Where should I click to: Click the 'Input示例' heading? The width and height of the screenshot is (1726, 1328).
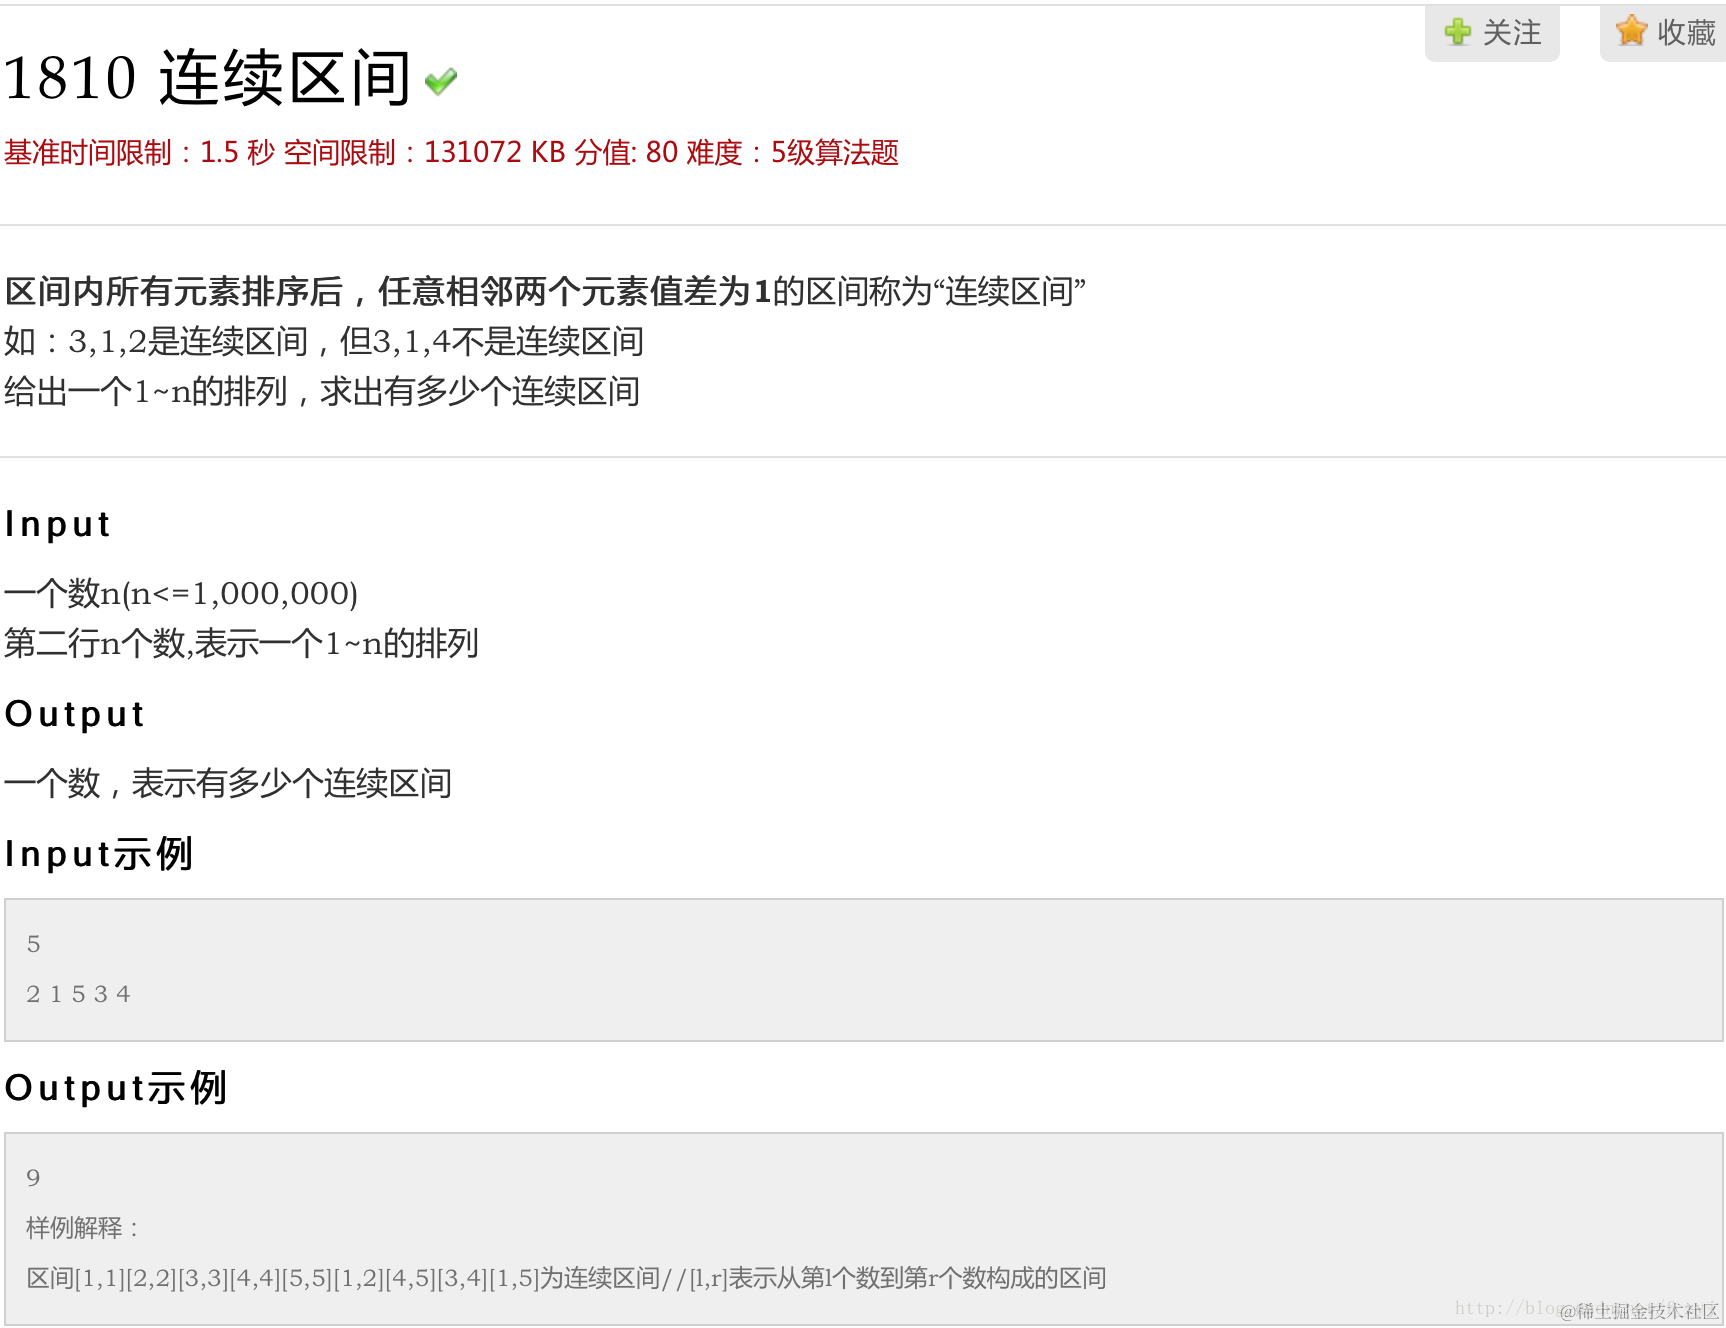pos(99,854)
